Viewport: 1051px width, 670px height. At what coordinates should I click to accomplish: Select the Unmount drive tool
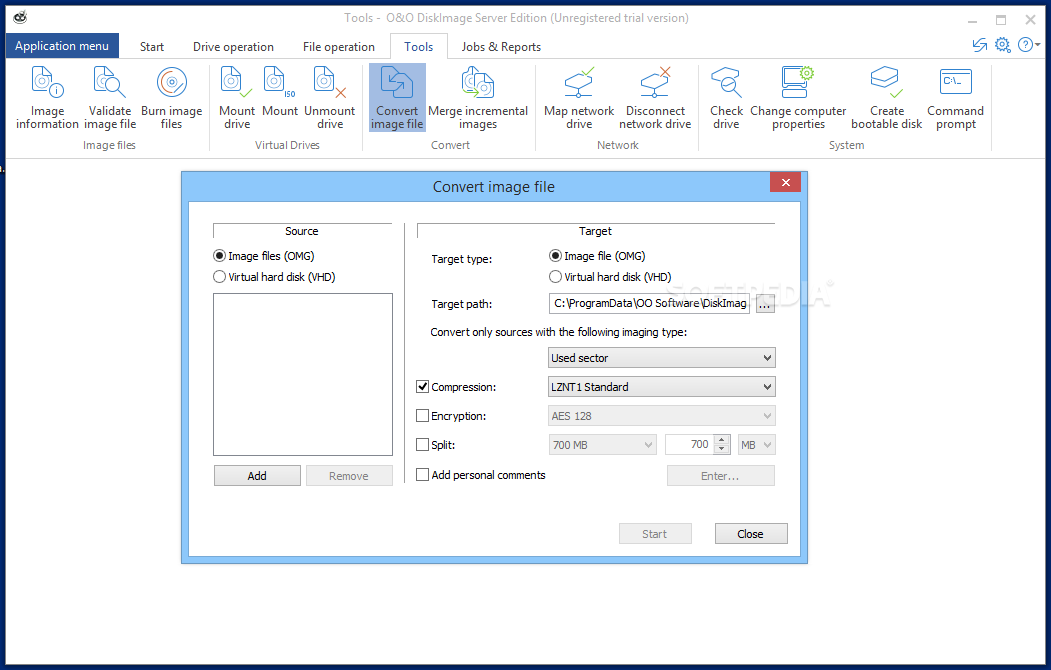coord(330,98)
